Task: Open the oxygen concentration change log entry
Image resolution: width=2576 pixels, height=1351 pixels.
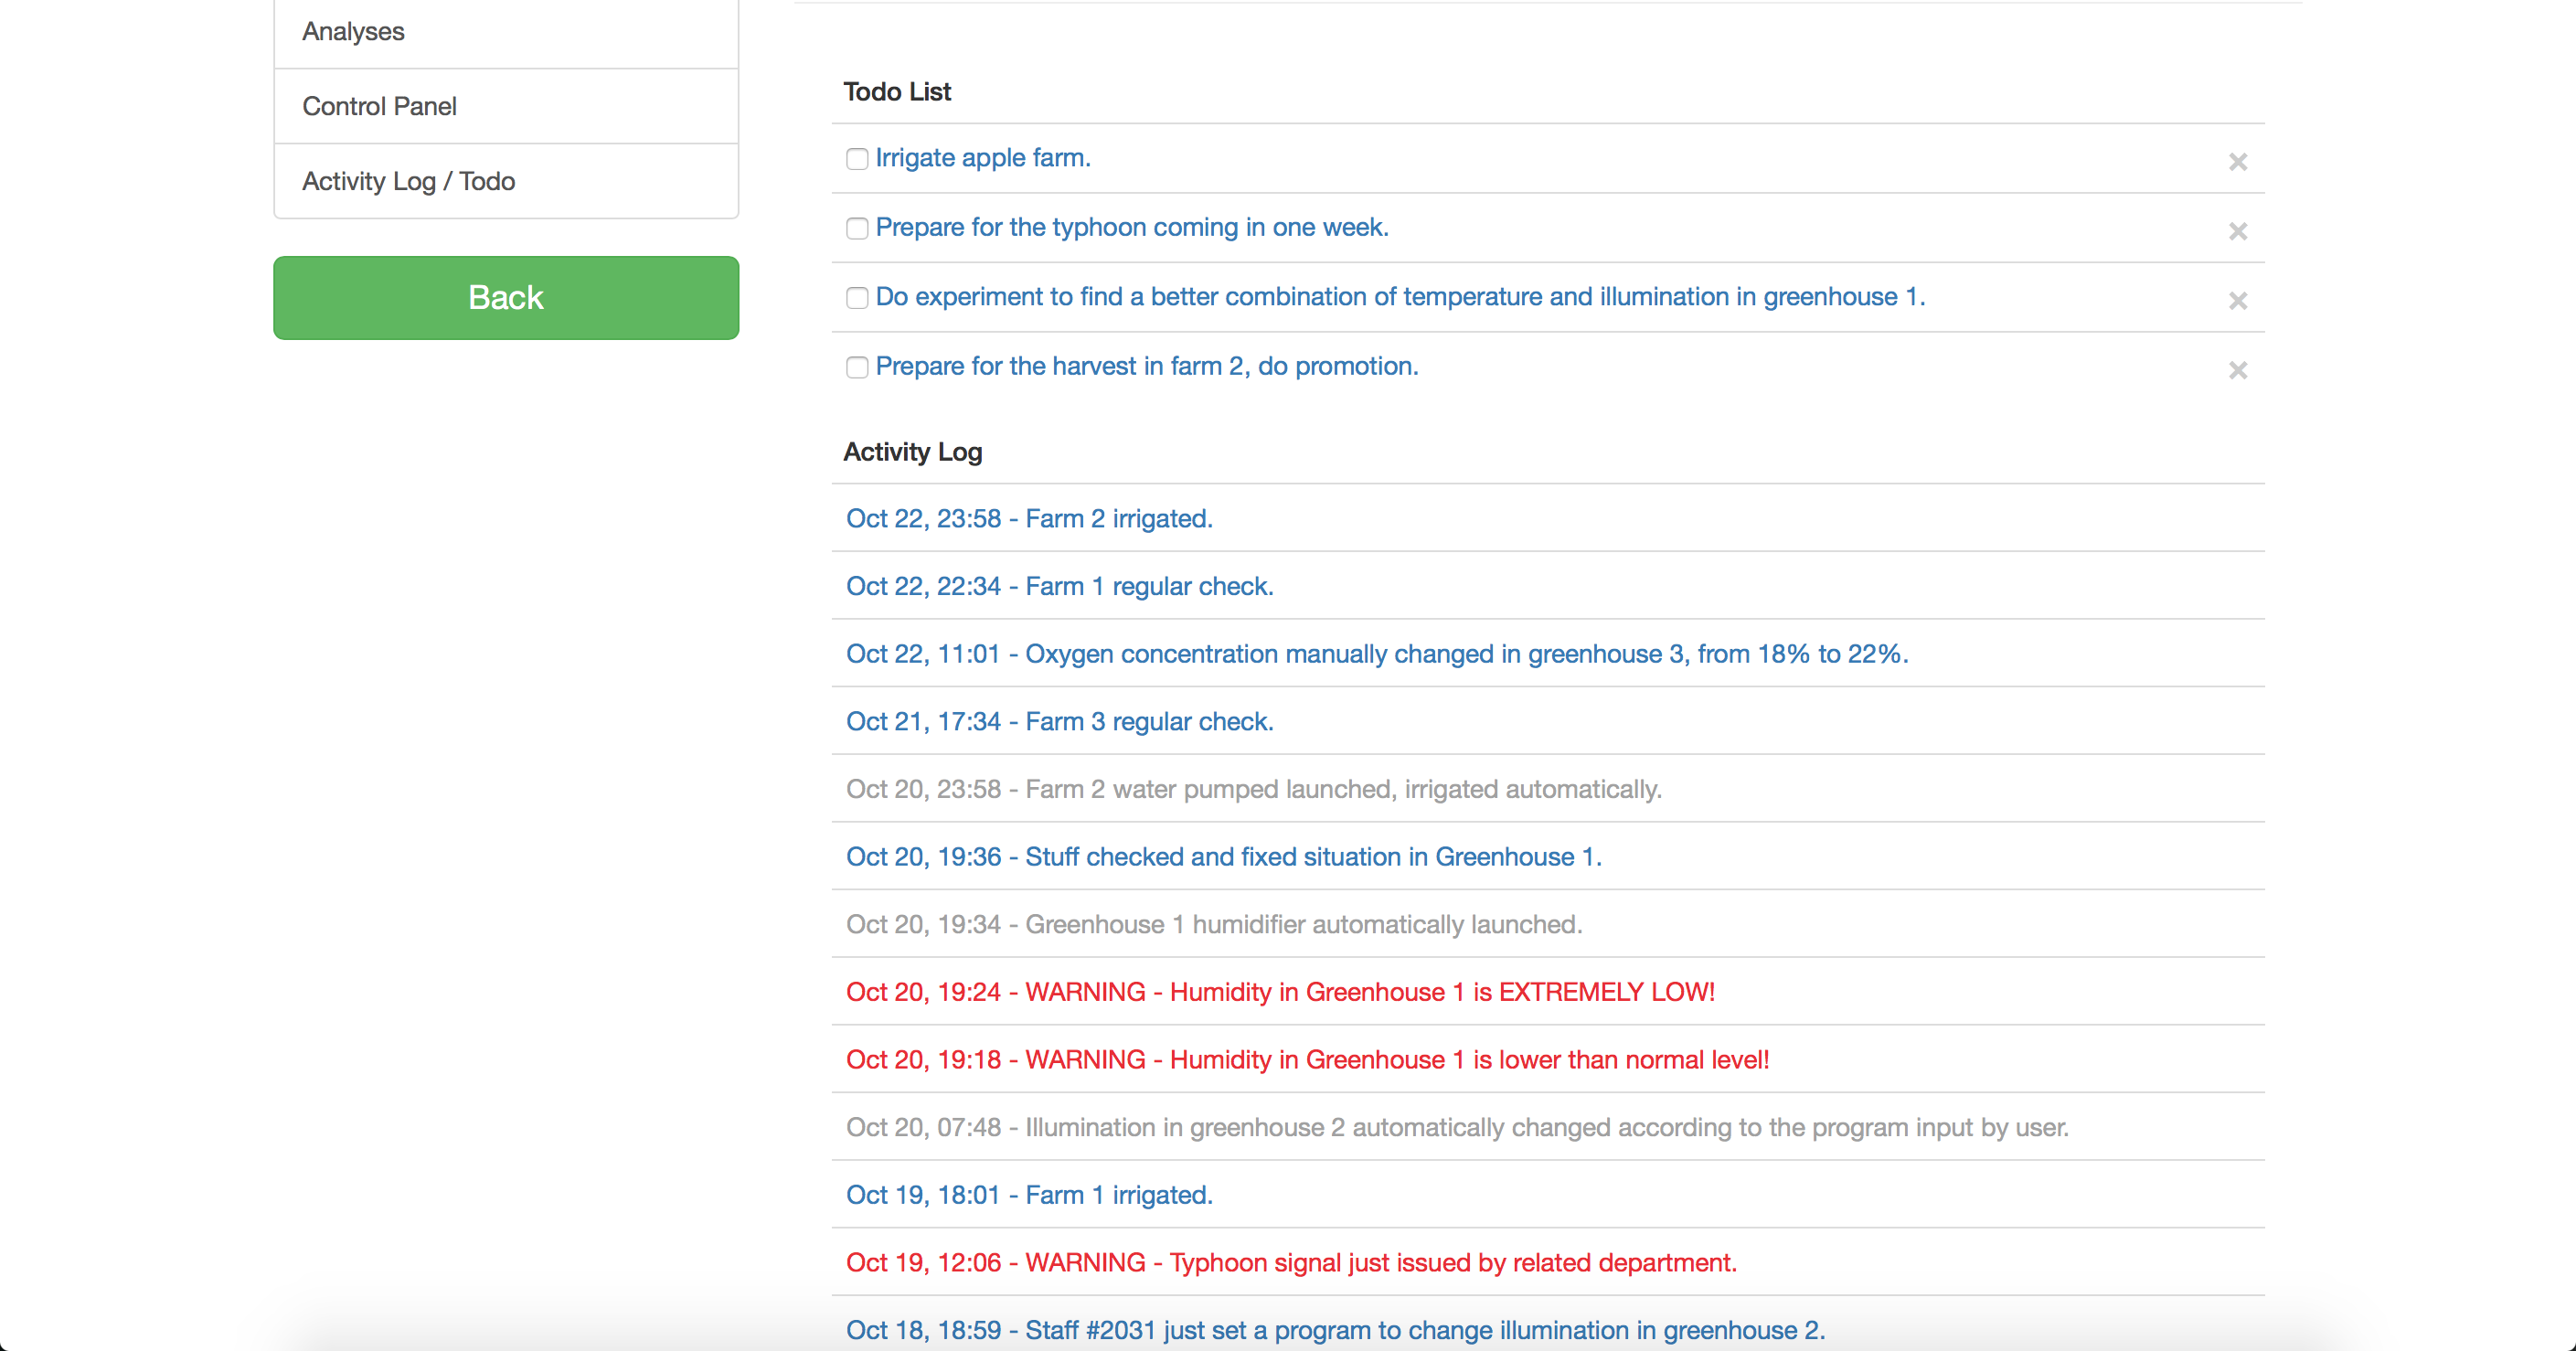Action: pos(1376,654)
